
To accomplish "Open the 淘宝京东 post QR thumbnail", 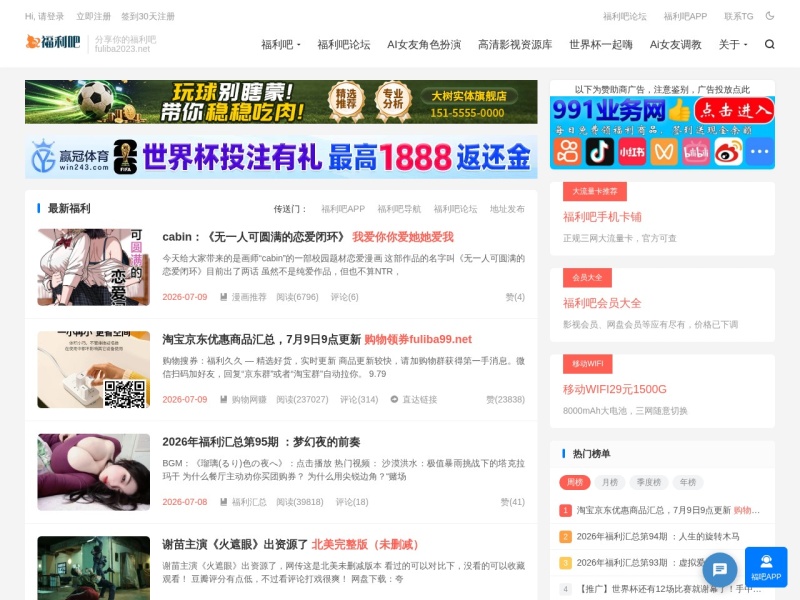I will point(93,369).
